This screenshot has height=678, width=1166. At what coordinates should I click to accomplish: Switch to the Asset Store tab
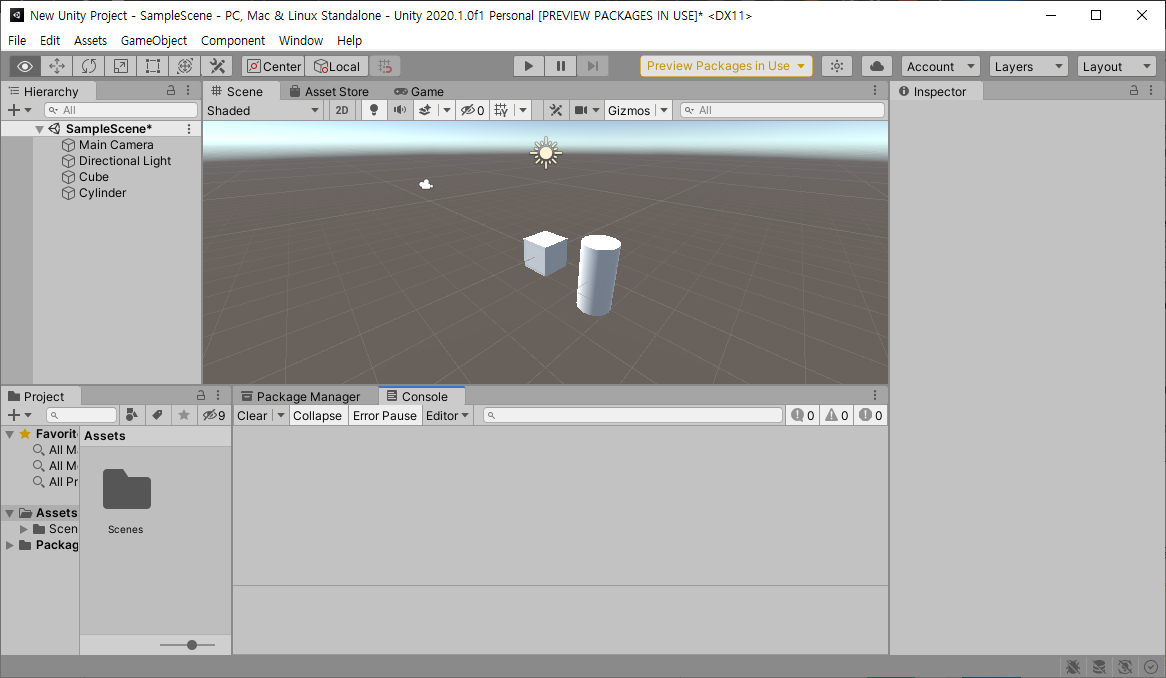(x=329, y=91)
